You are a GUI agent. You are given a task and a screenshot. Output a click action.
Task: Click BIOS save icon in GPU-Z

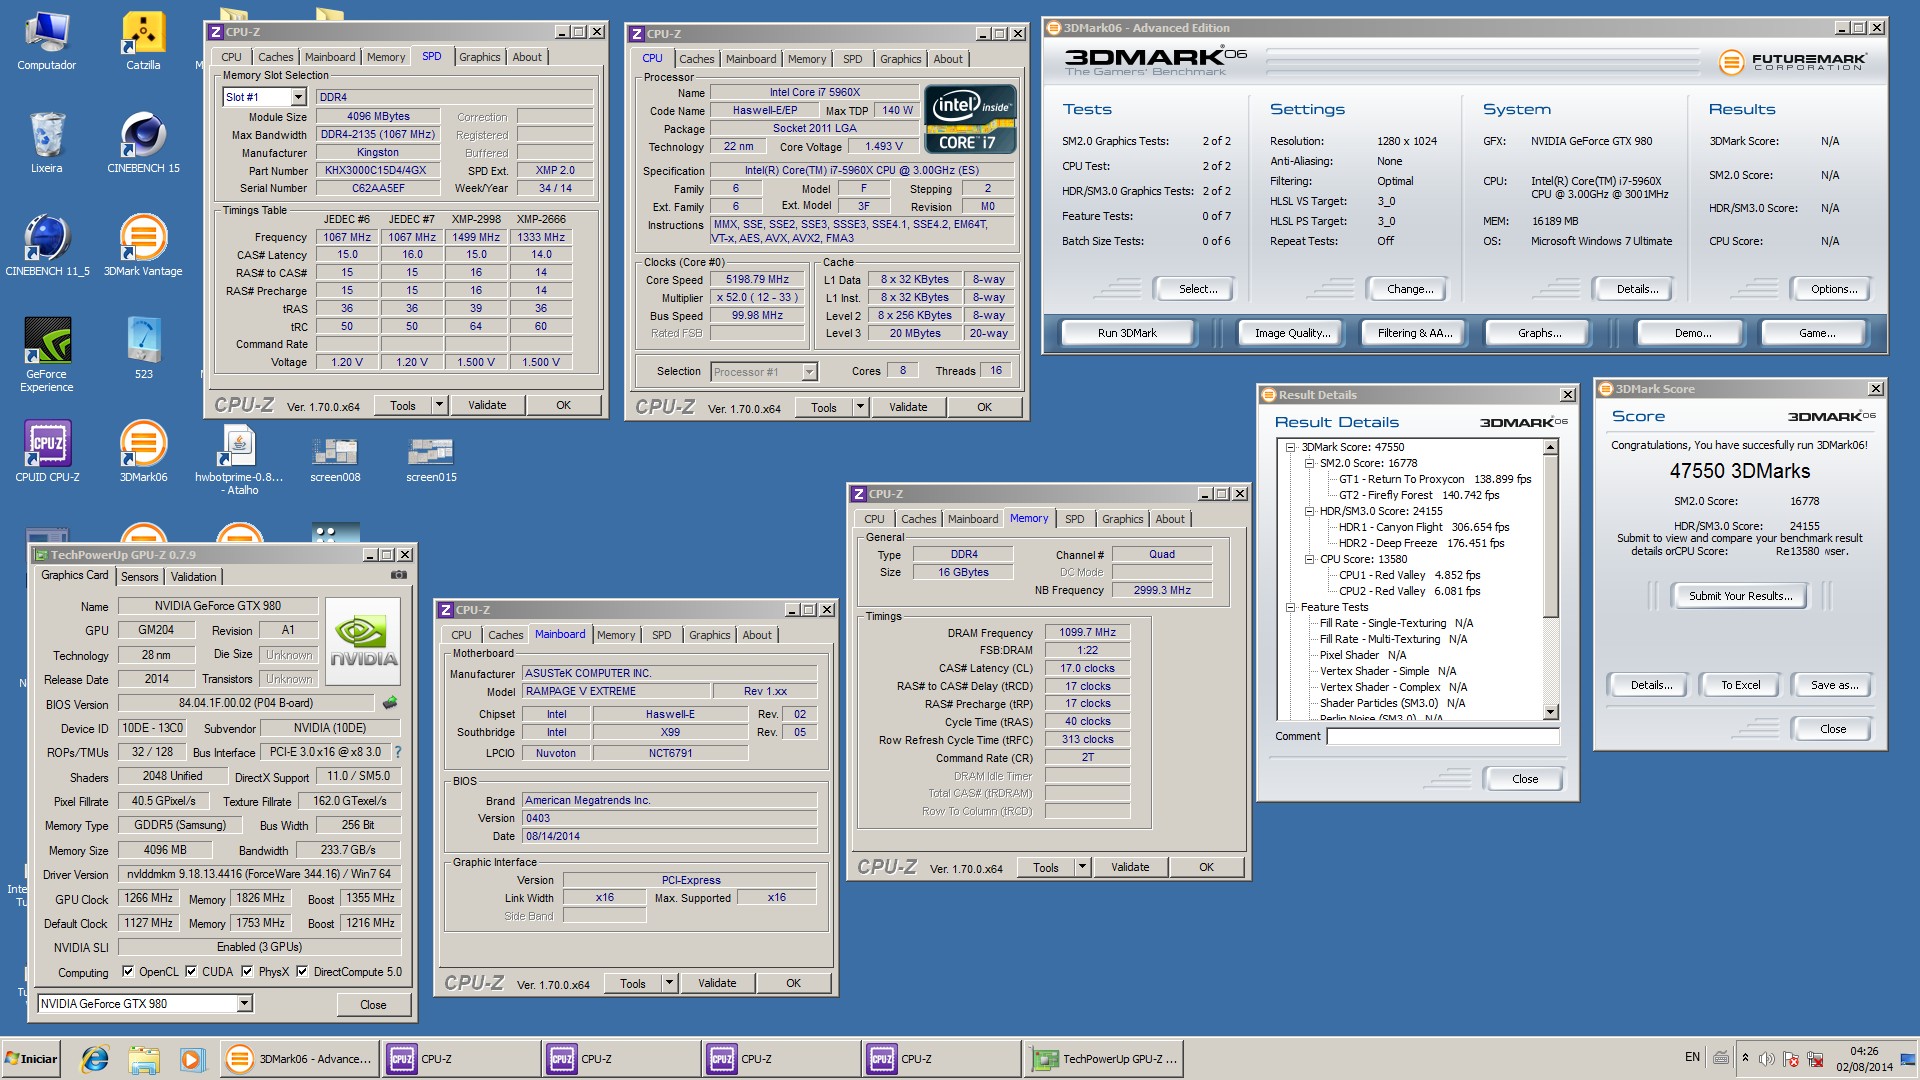coord(390,703)
